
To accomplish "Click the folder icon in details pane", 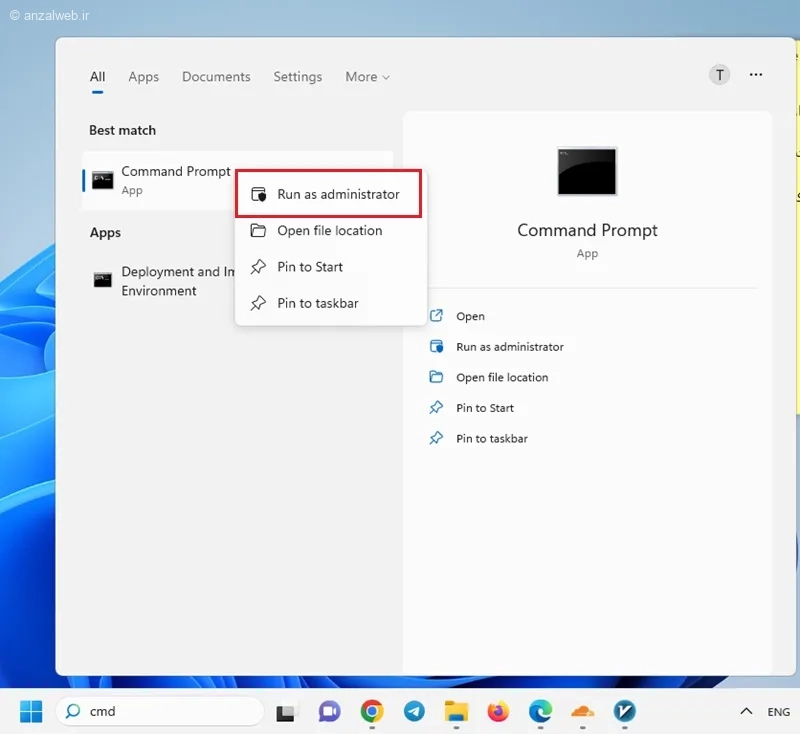I will coord(436,377).
